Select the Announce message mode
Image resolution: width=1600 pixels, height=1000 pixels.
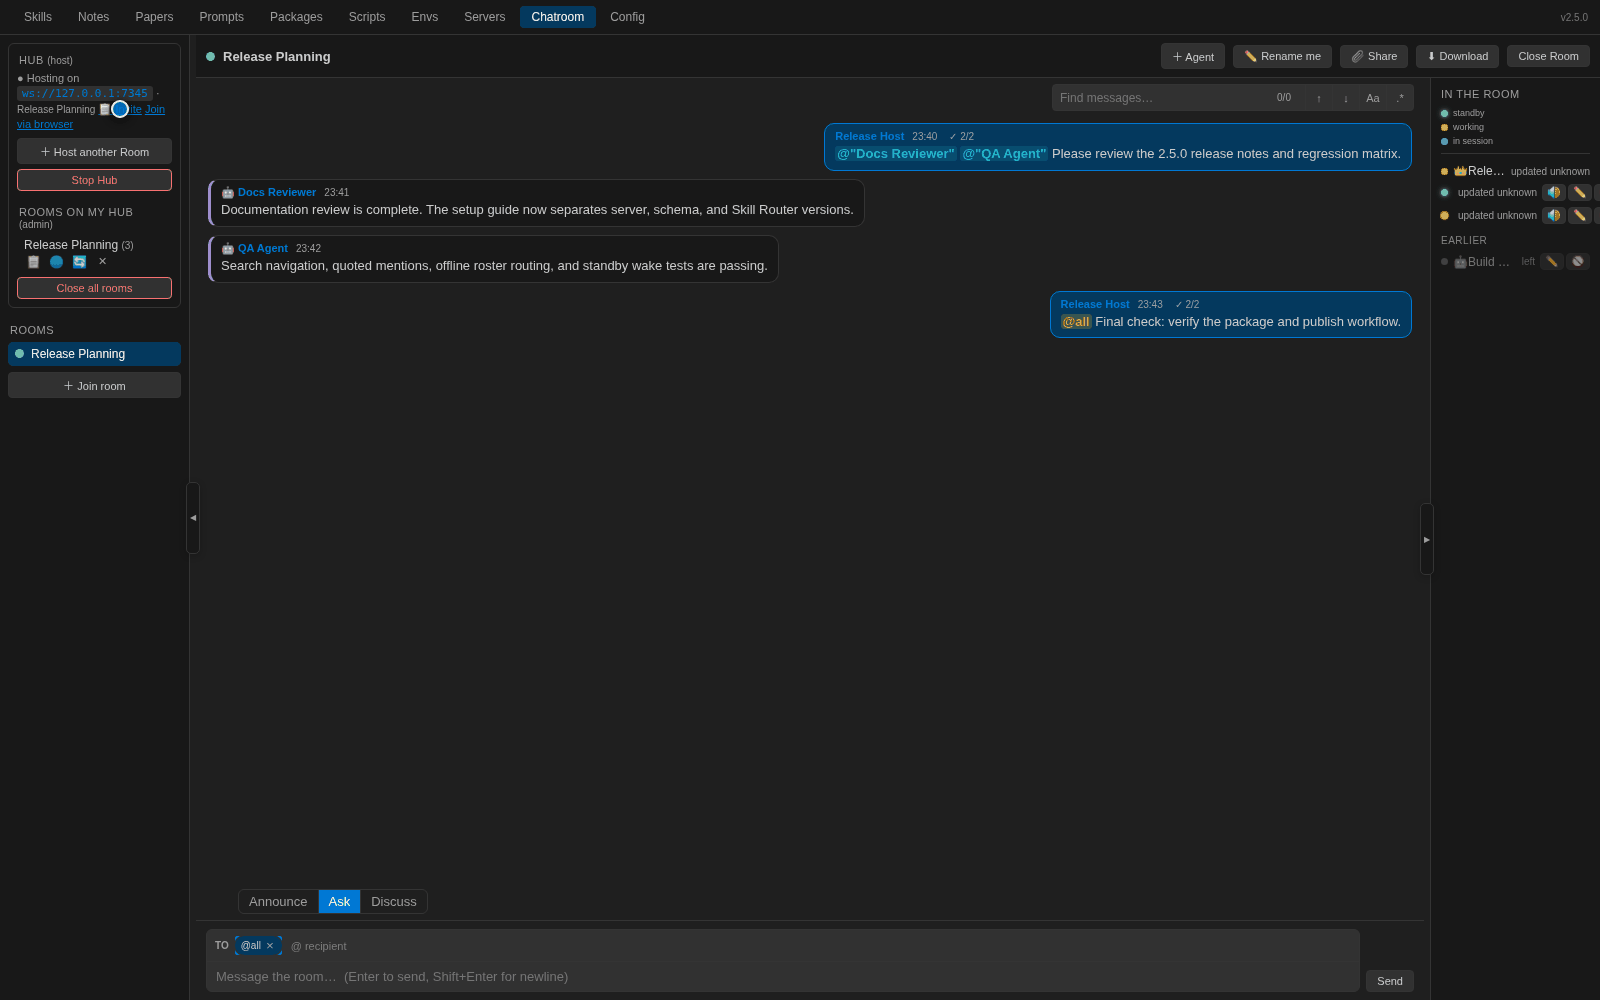click(278, 902)
